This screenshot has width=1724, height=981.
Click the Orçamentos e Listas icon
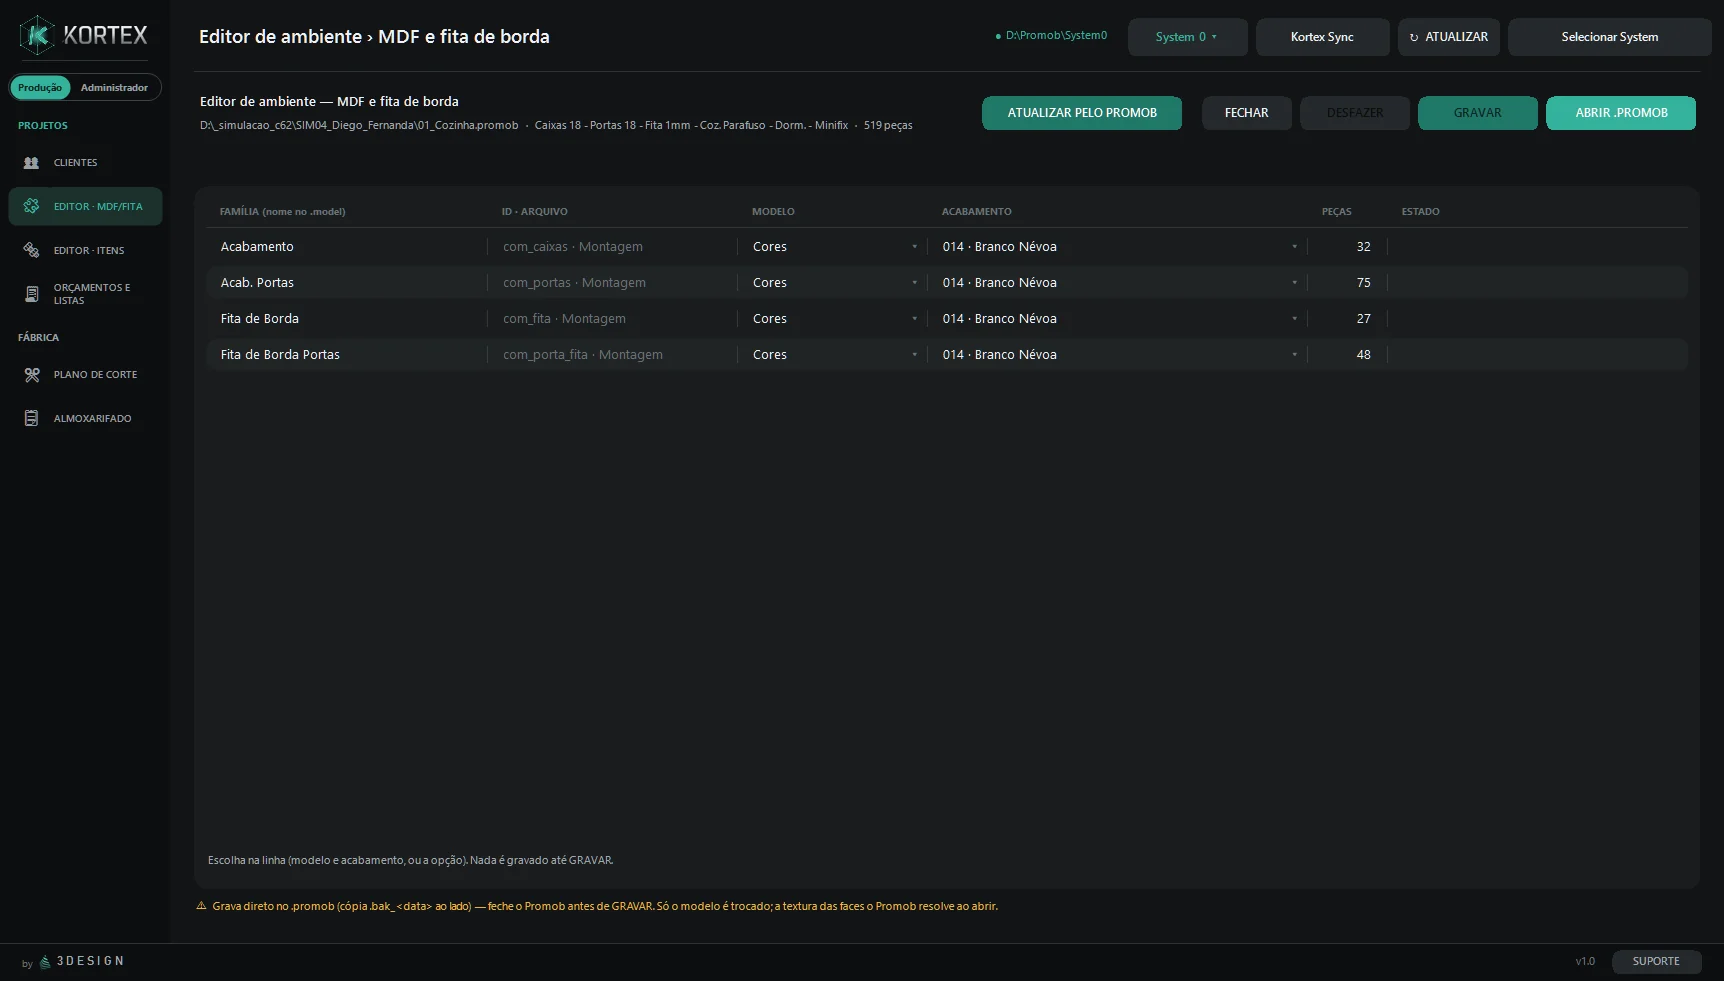tap(32, 294)
